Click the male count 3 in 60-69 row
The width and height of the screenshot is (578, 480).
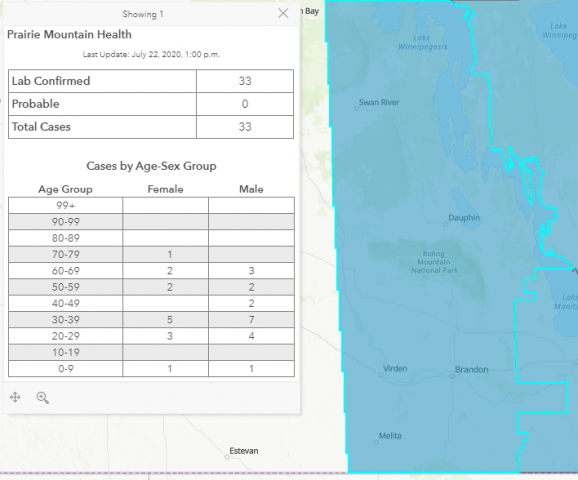[251, 271]
